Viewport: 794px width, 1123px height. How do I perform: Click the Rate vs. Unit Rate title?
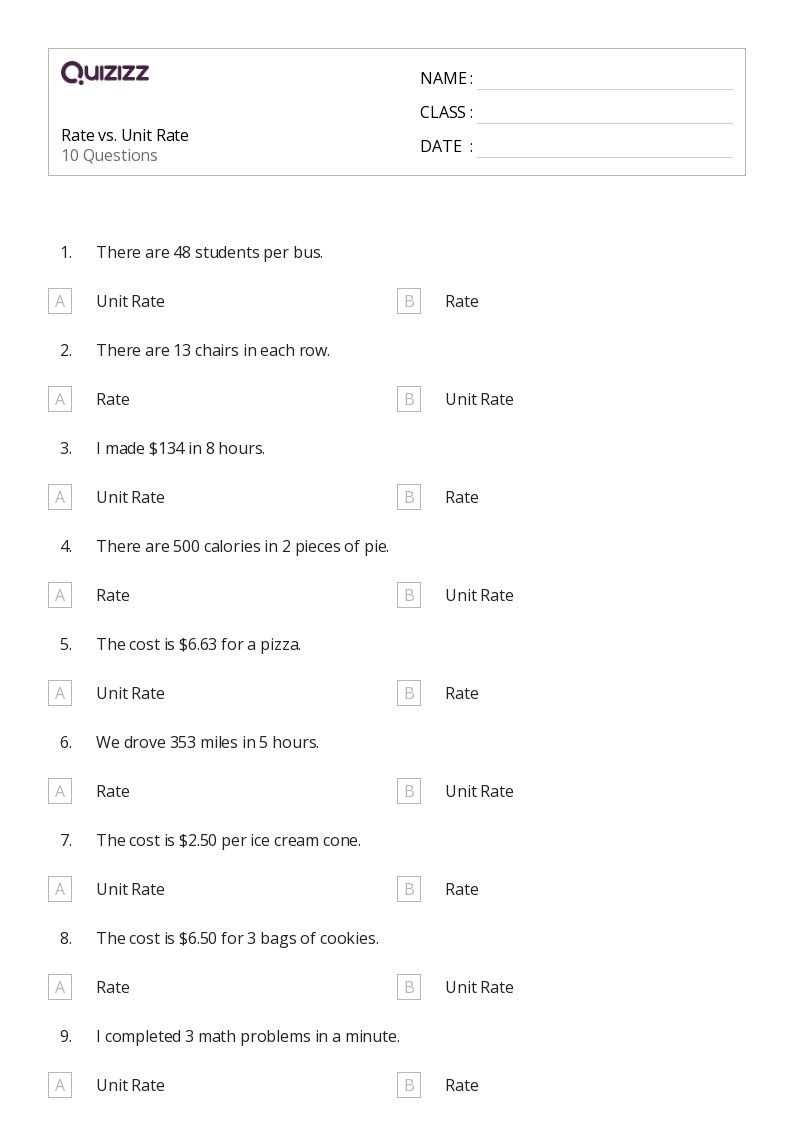(x=125, y=135)
